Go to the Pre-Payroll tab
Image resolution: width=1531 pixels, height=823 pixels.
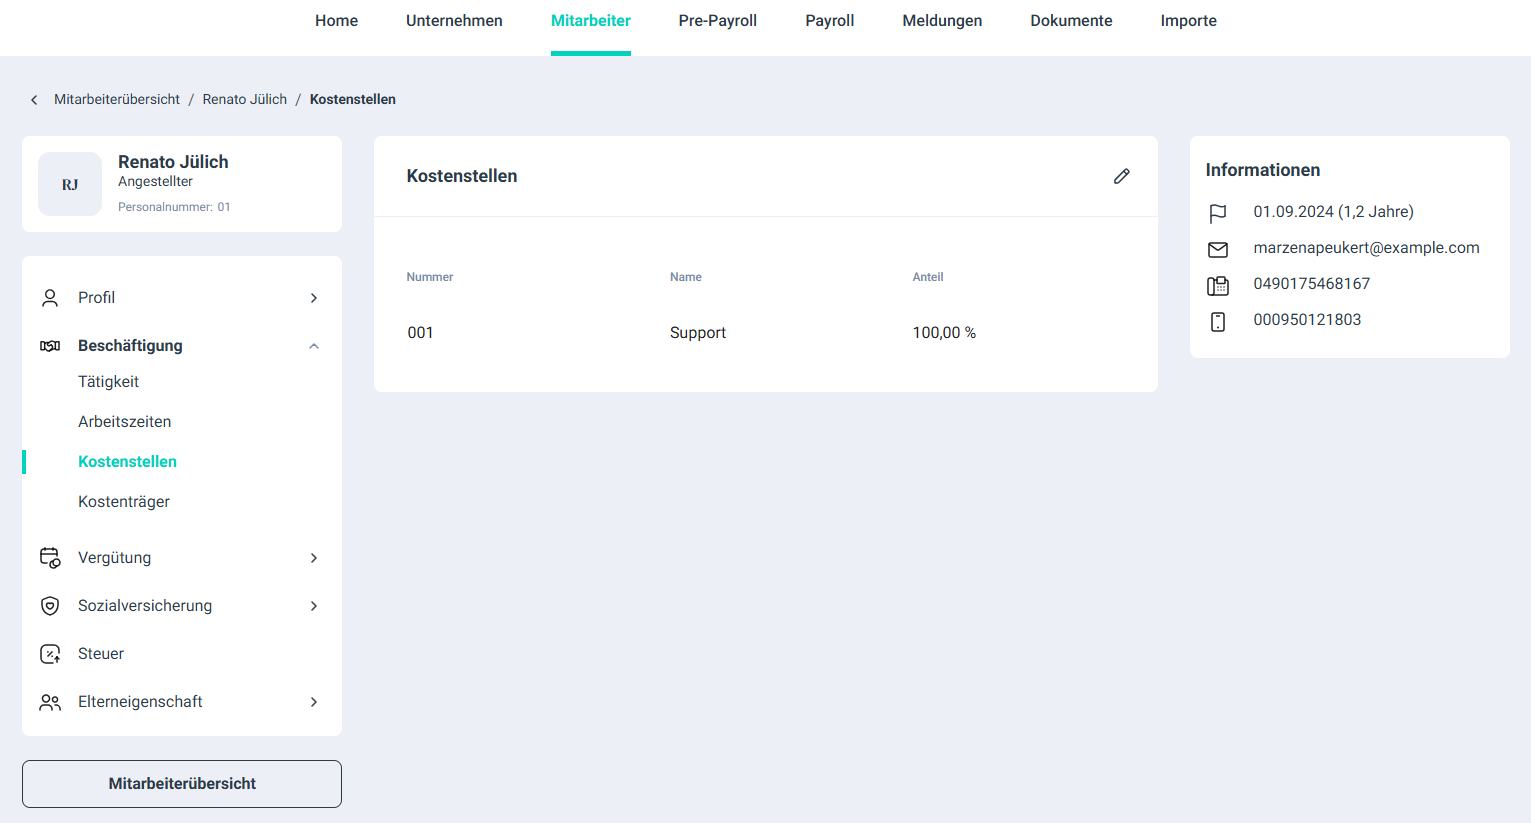pyautogui.click(x=717, y=21)
